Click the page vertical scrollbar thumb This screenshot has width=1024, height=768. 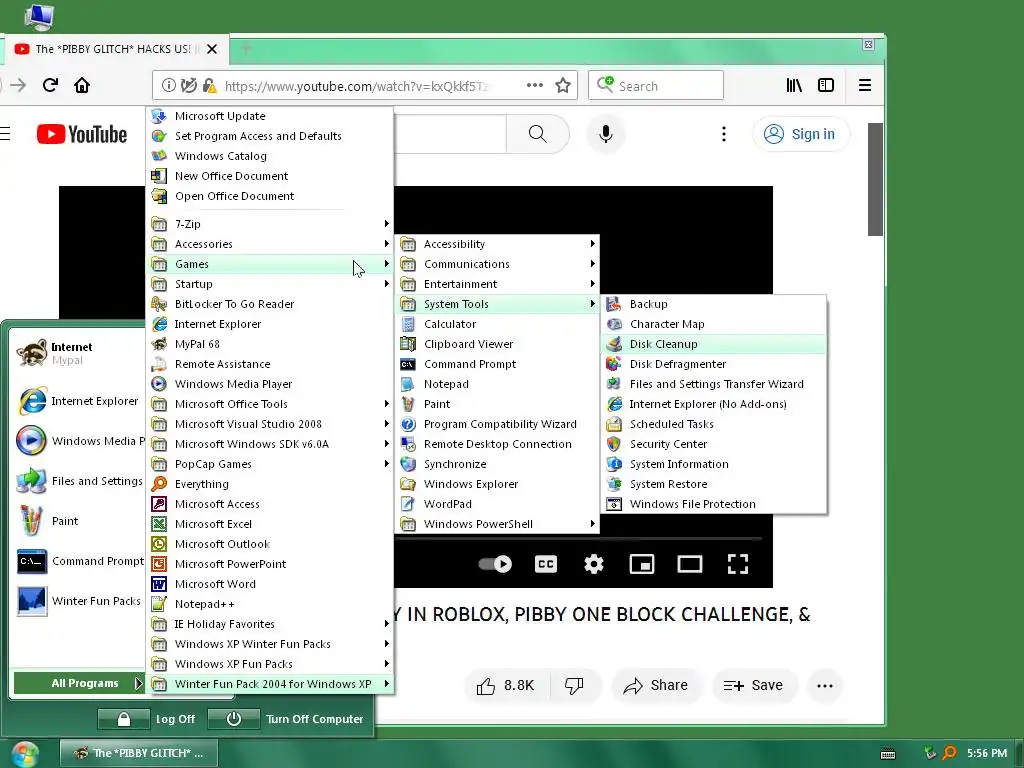875,180
